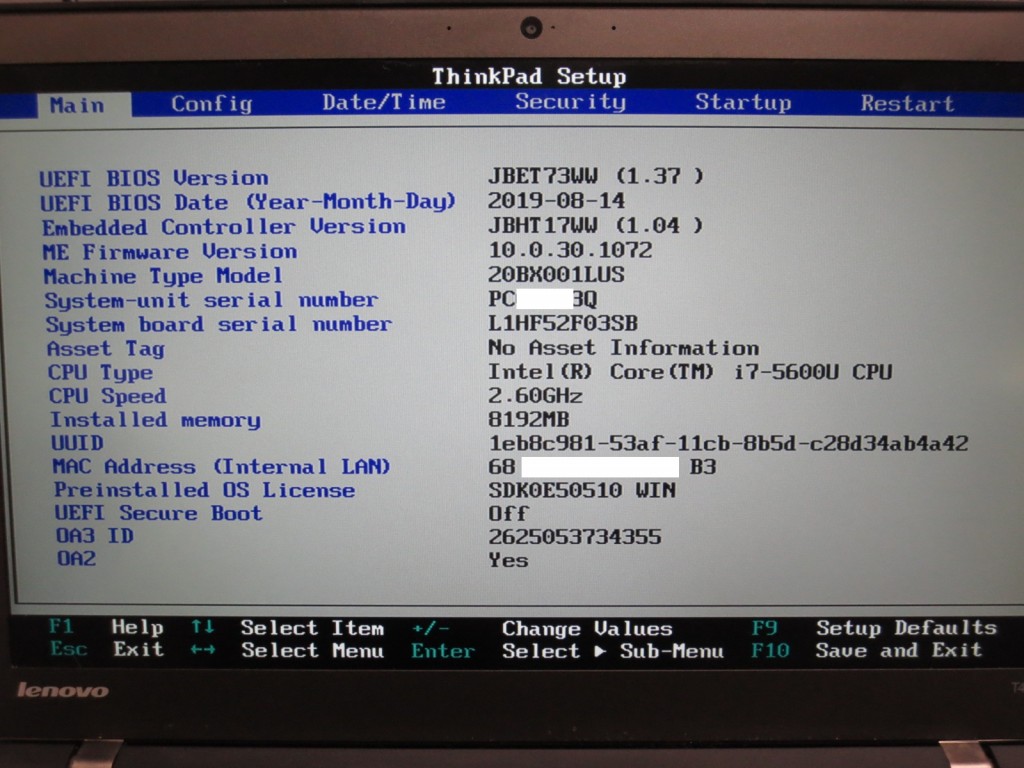Click the UUID label

click(x=78, y=443)
